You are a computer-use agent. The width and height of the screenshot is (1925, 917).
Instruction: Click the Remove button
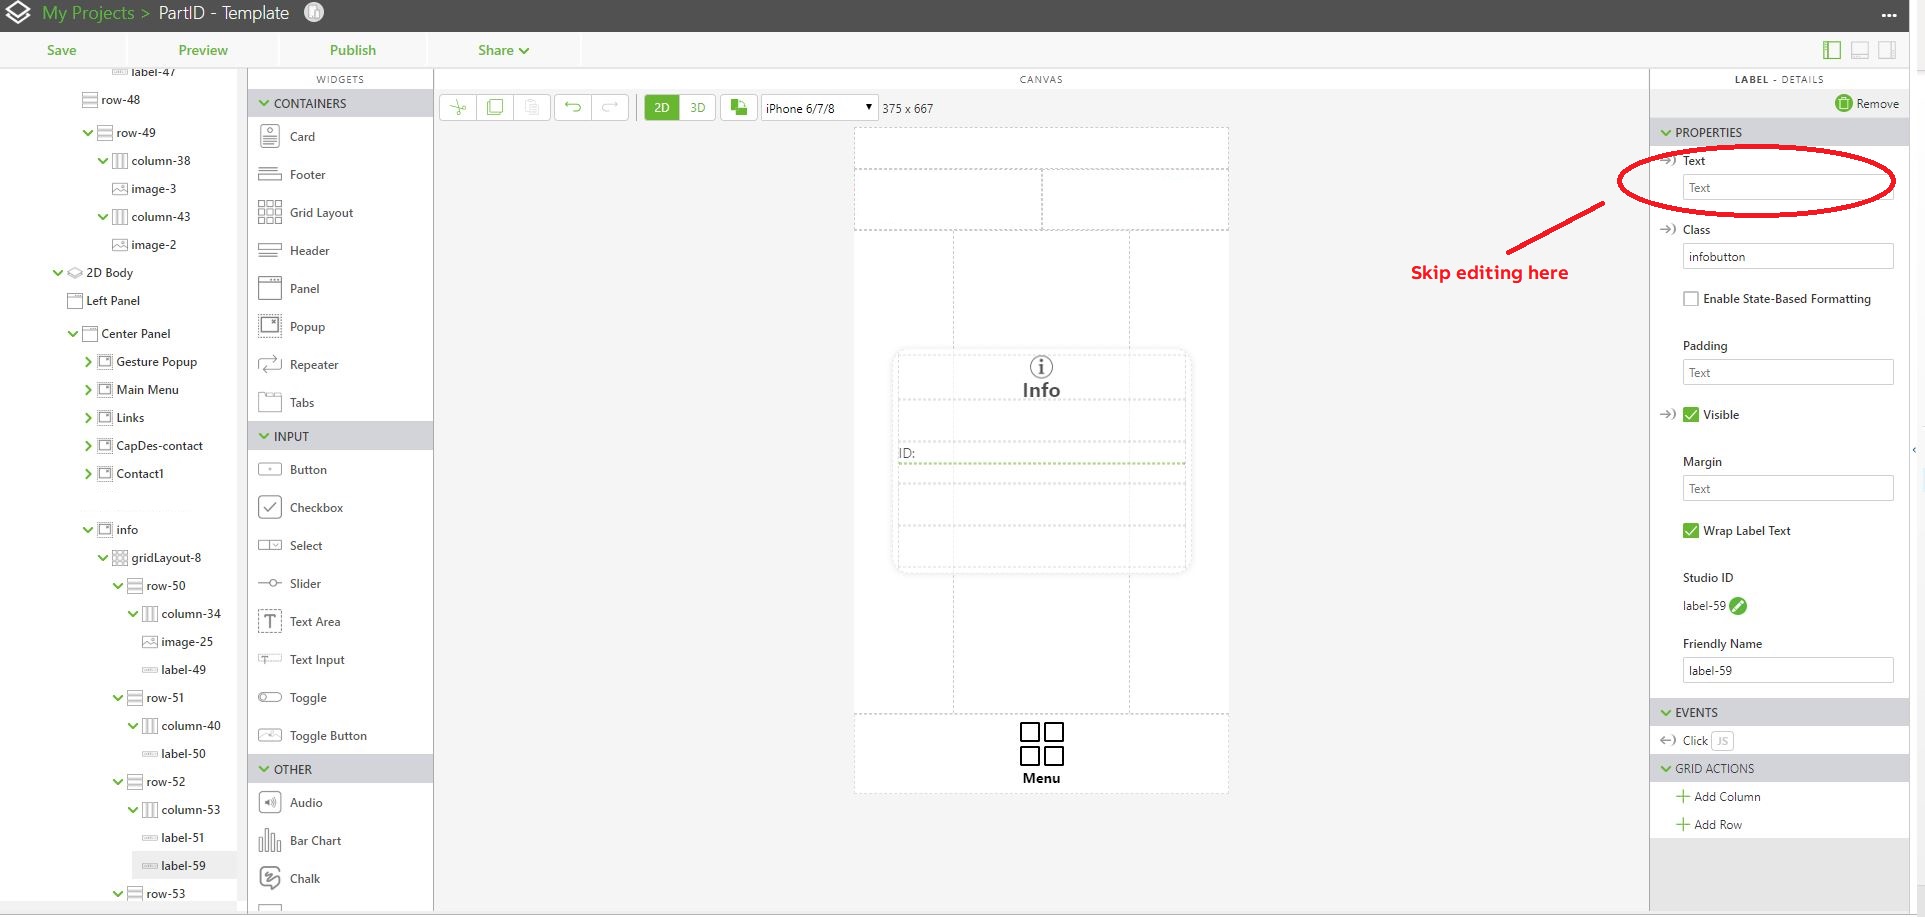(x=1867, y=103)
